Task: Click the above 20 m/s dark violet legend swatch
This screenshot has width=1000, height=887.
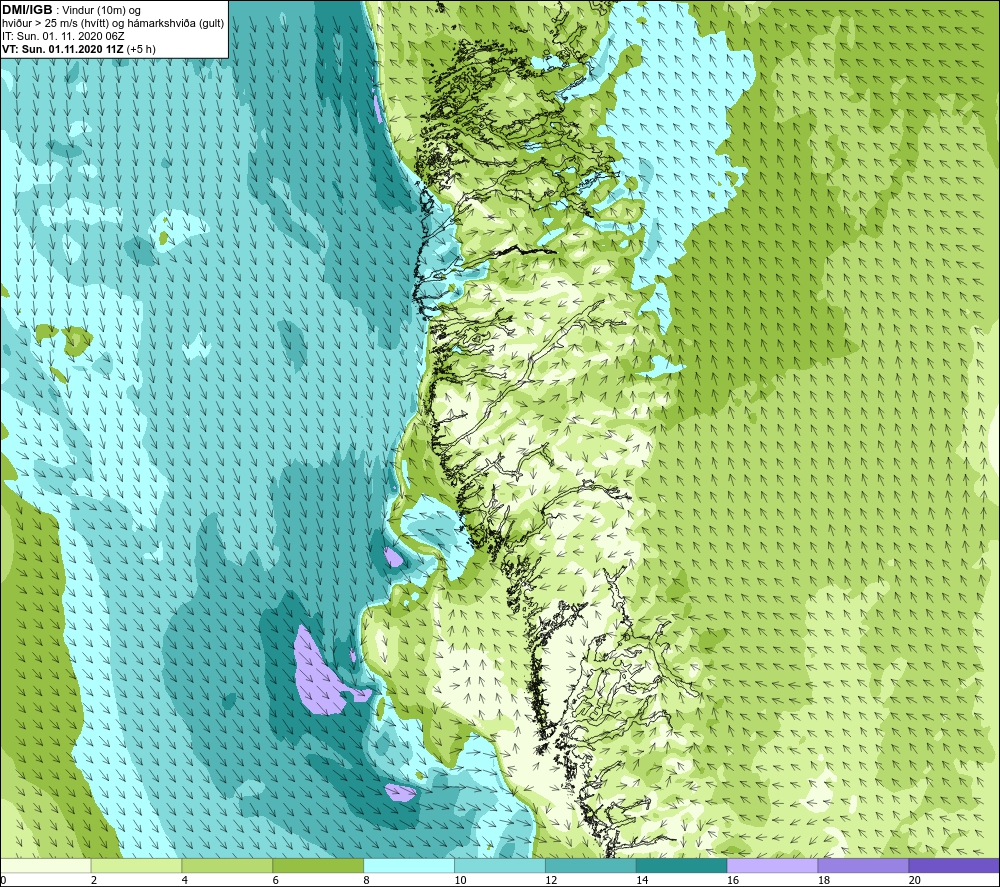Action: pos(954,865)
